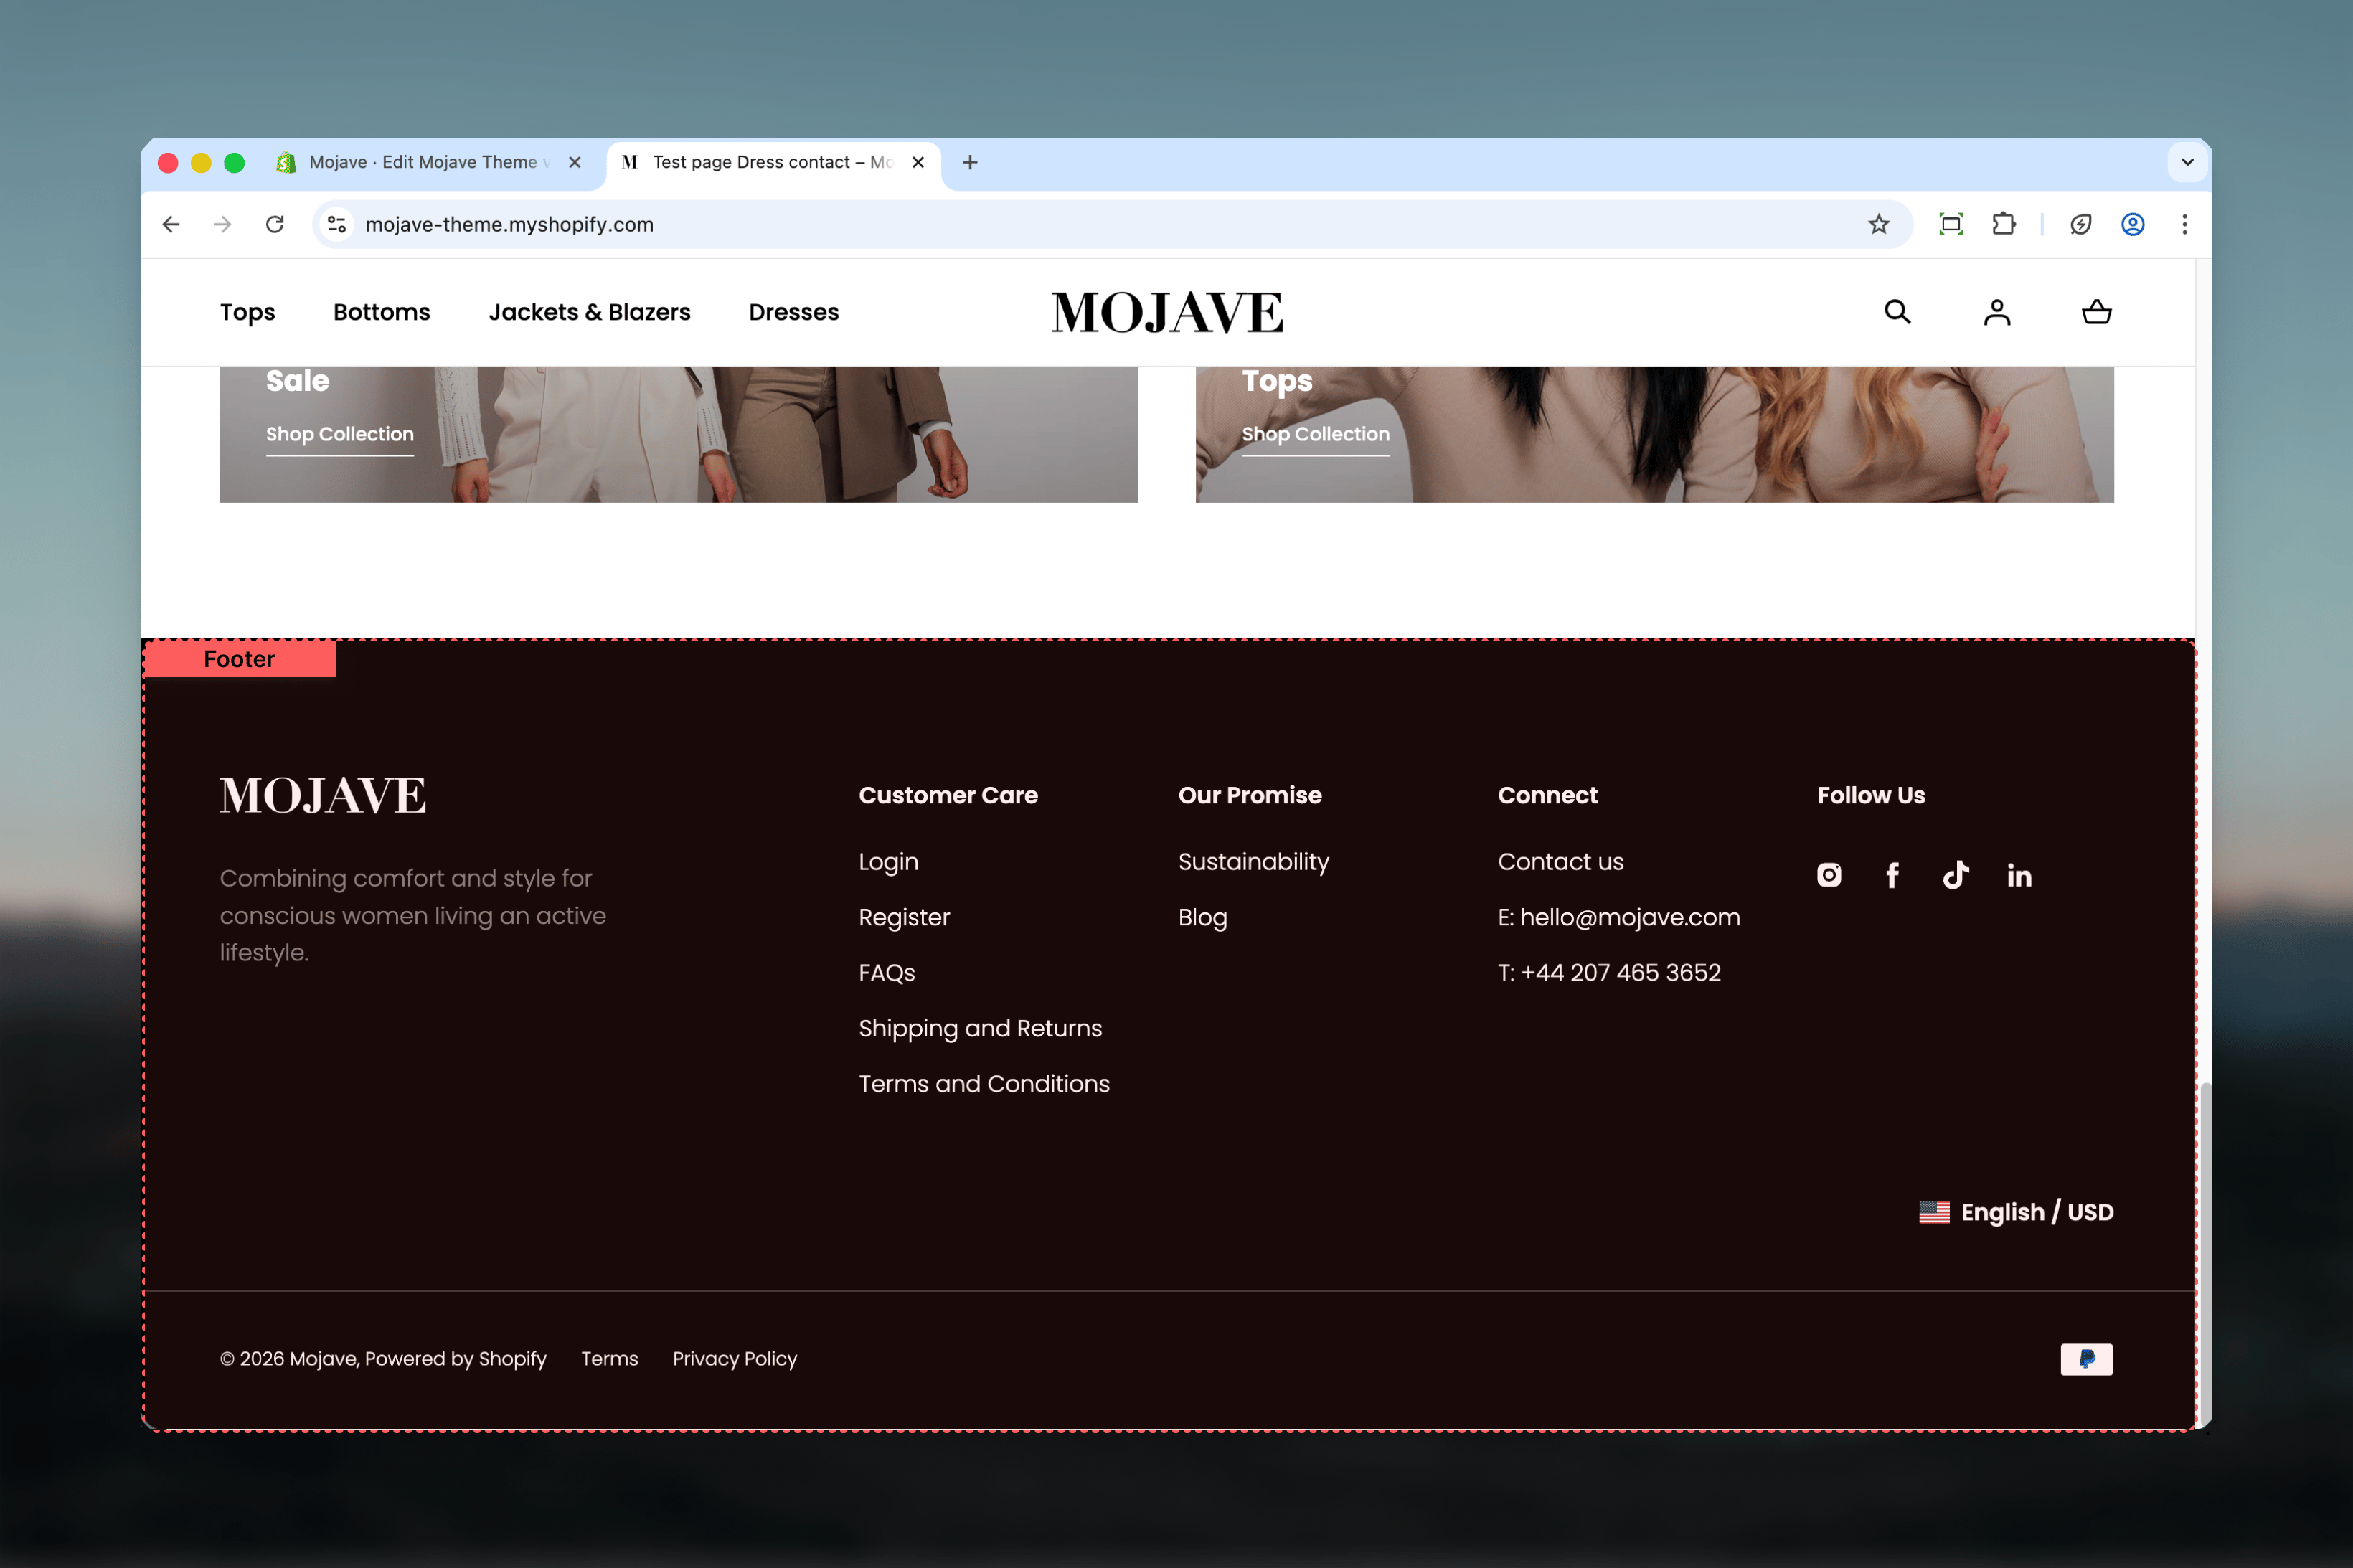Open the English / USD language selector
Image resolution: width=2353 pixels, height=1568 pixels.
(2016, 1212)
